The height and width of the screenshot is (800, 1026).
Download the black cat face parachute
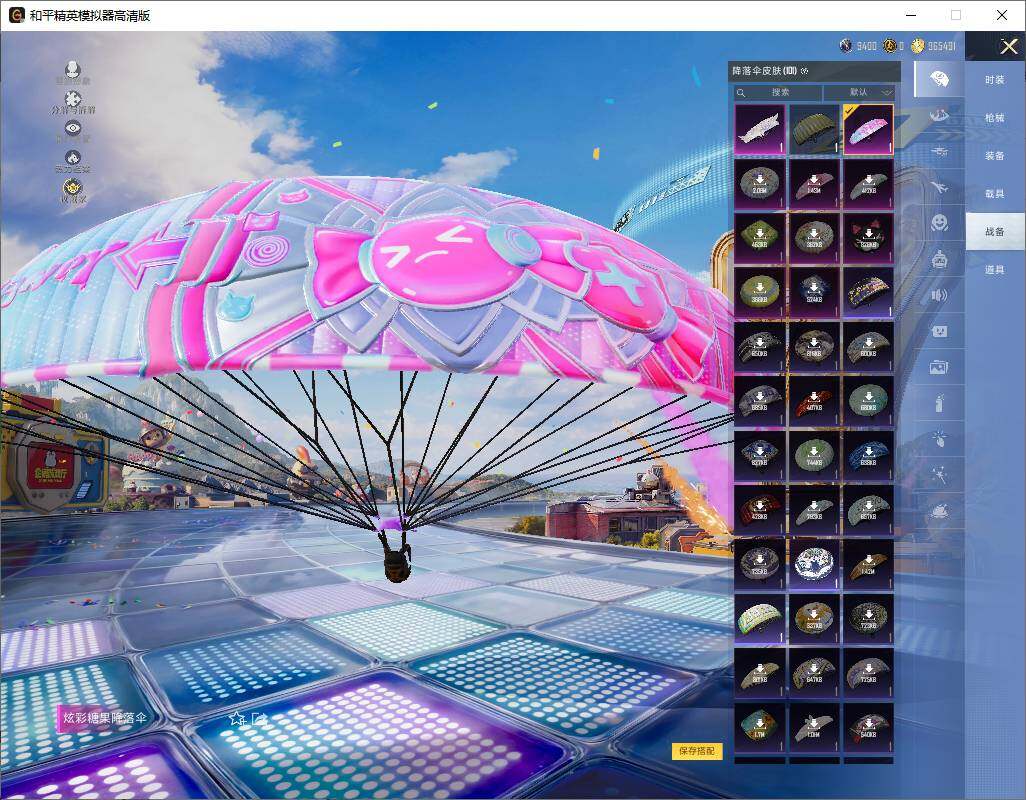coord(868,238)
